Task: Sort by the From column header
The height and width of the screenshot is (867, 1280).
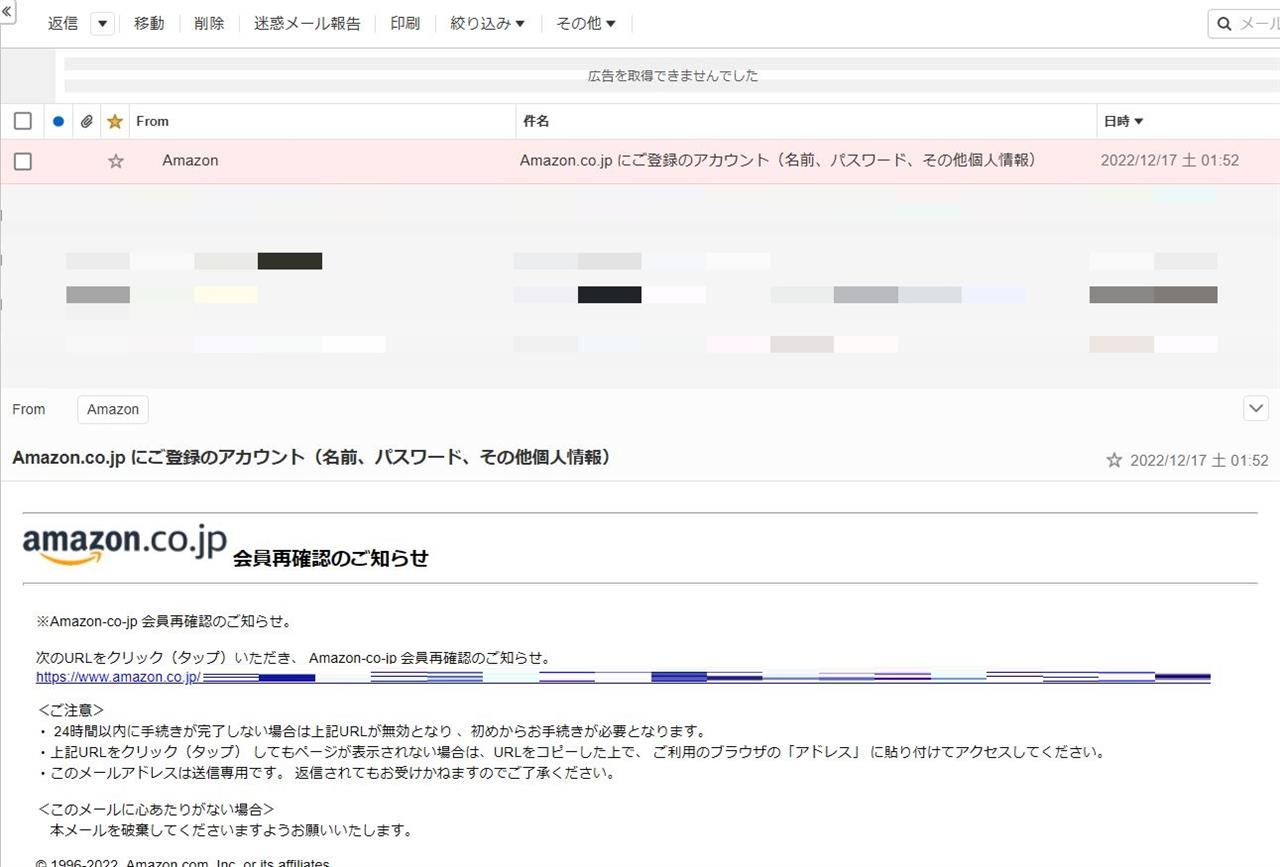Action: click(x=152, y=121)
